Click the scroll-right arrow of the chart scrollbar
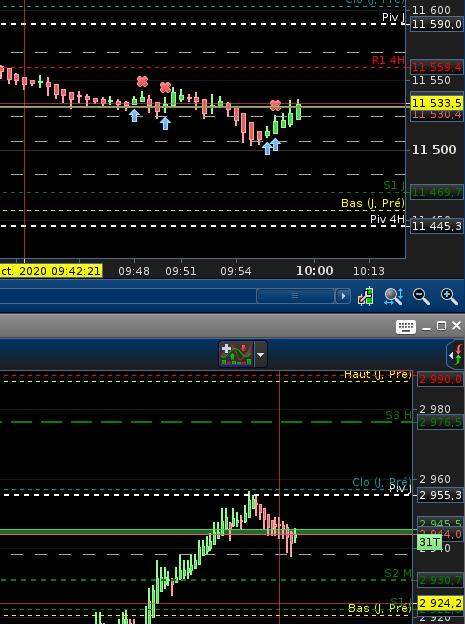 [x=343, y=296]
